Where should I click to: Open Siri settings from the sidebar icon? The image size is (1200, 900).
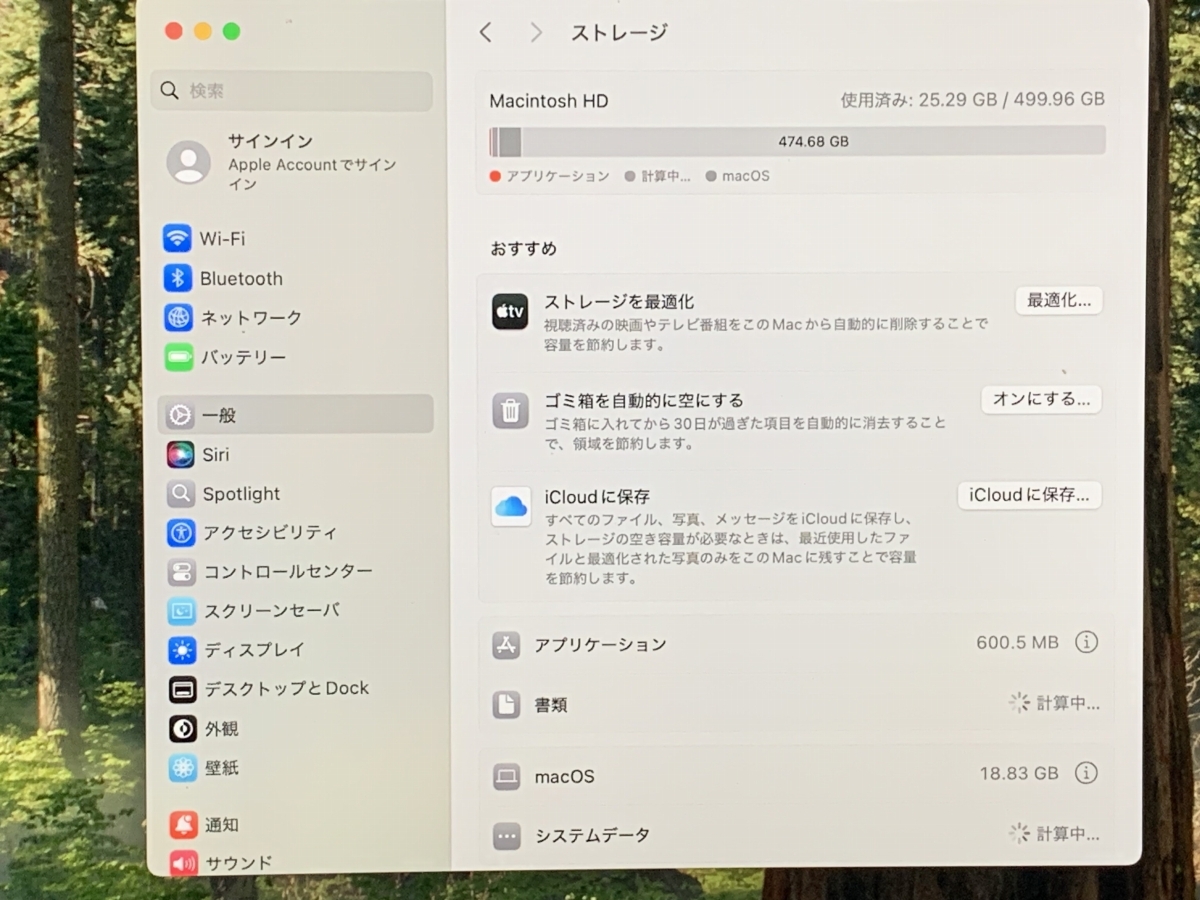click(x=181, y=454)
